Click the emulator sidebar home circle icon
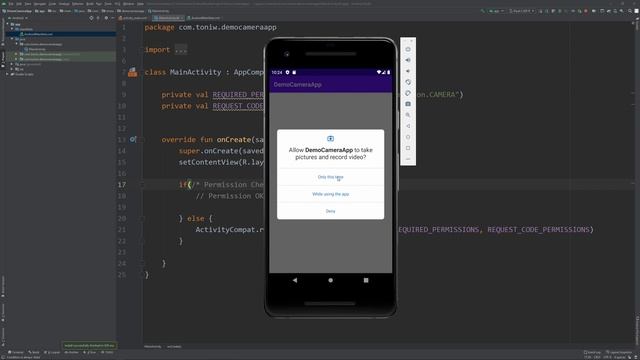The image size is (640, 360). coord(408,137)
